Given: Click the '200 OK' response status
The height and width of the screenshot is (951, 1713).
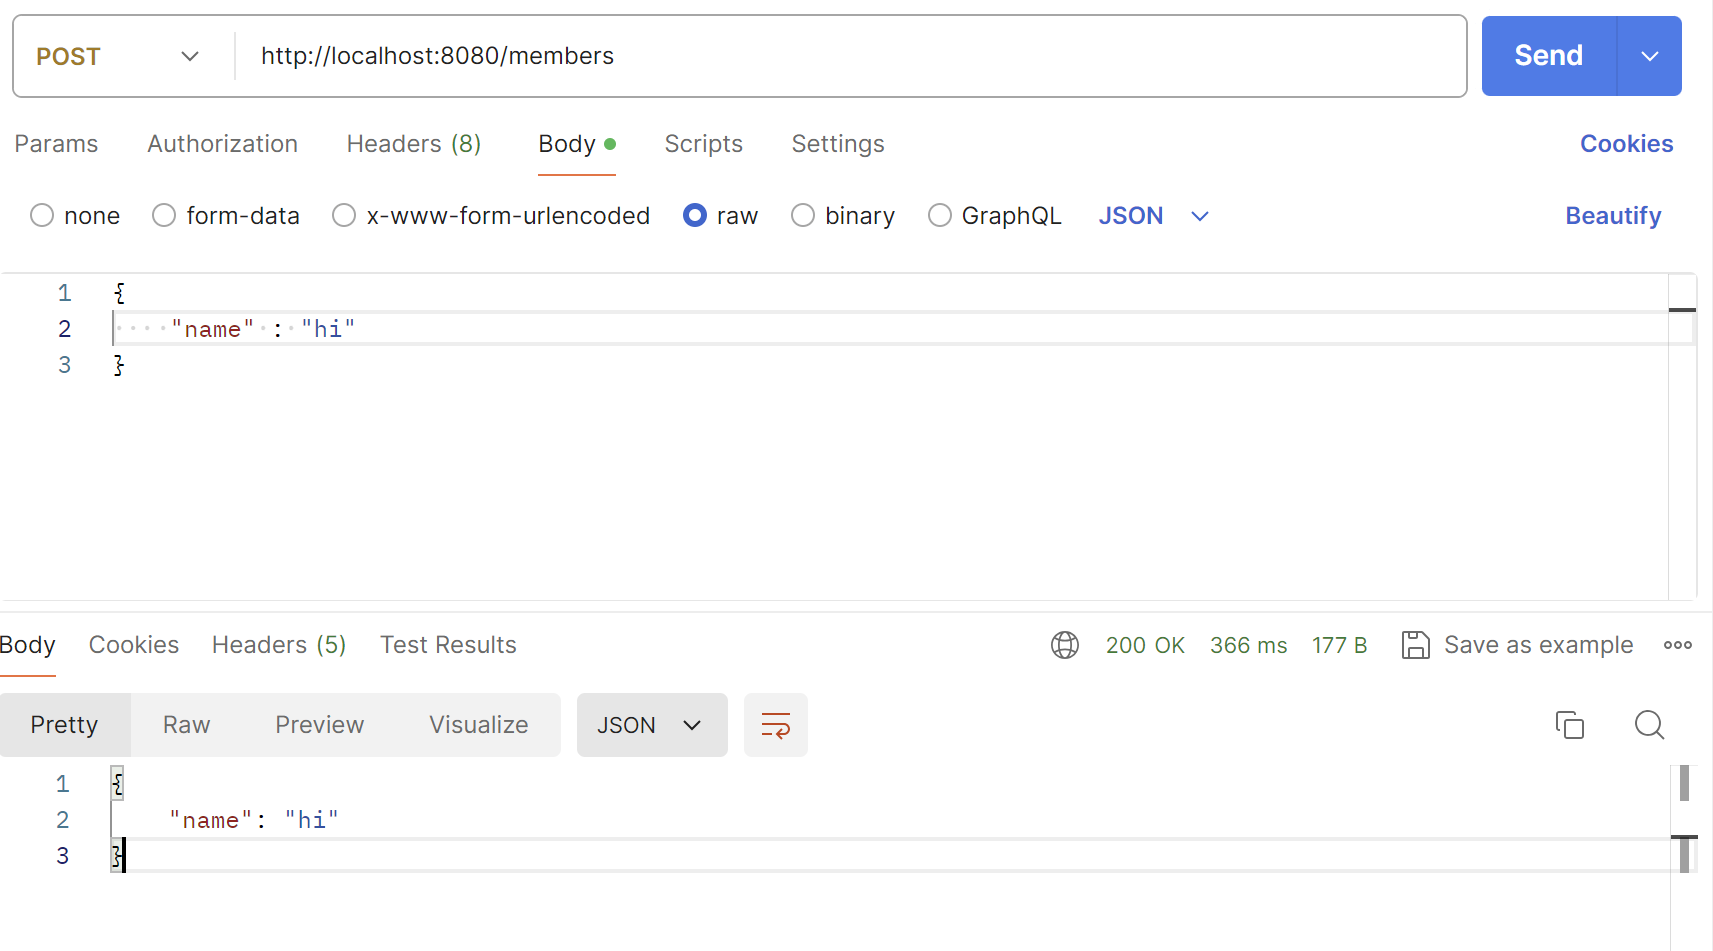Looking at the screenshot, I should 1145,645.
